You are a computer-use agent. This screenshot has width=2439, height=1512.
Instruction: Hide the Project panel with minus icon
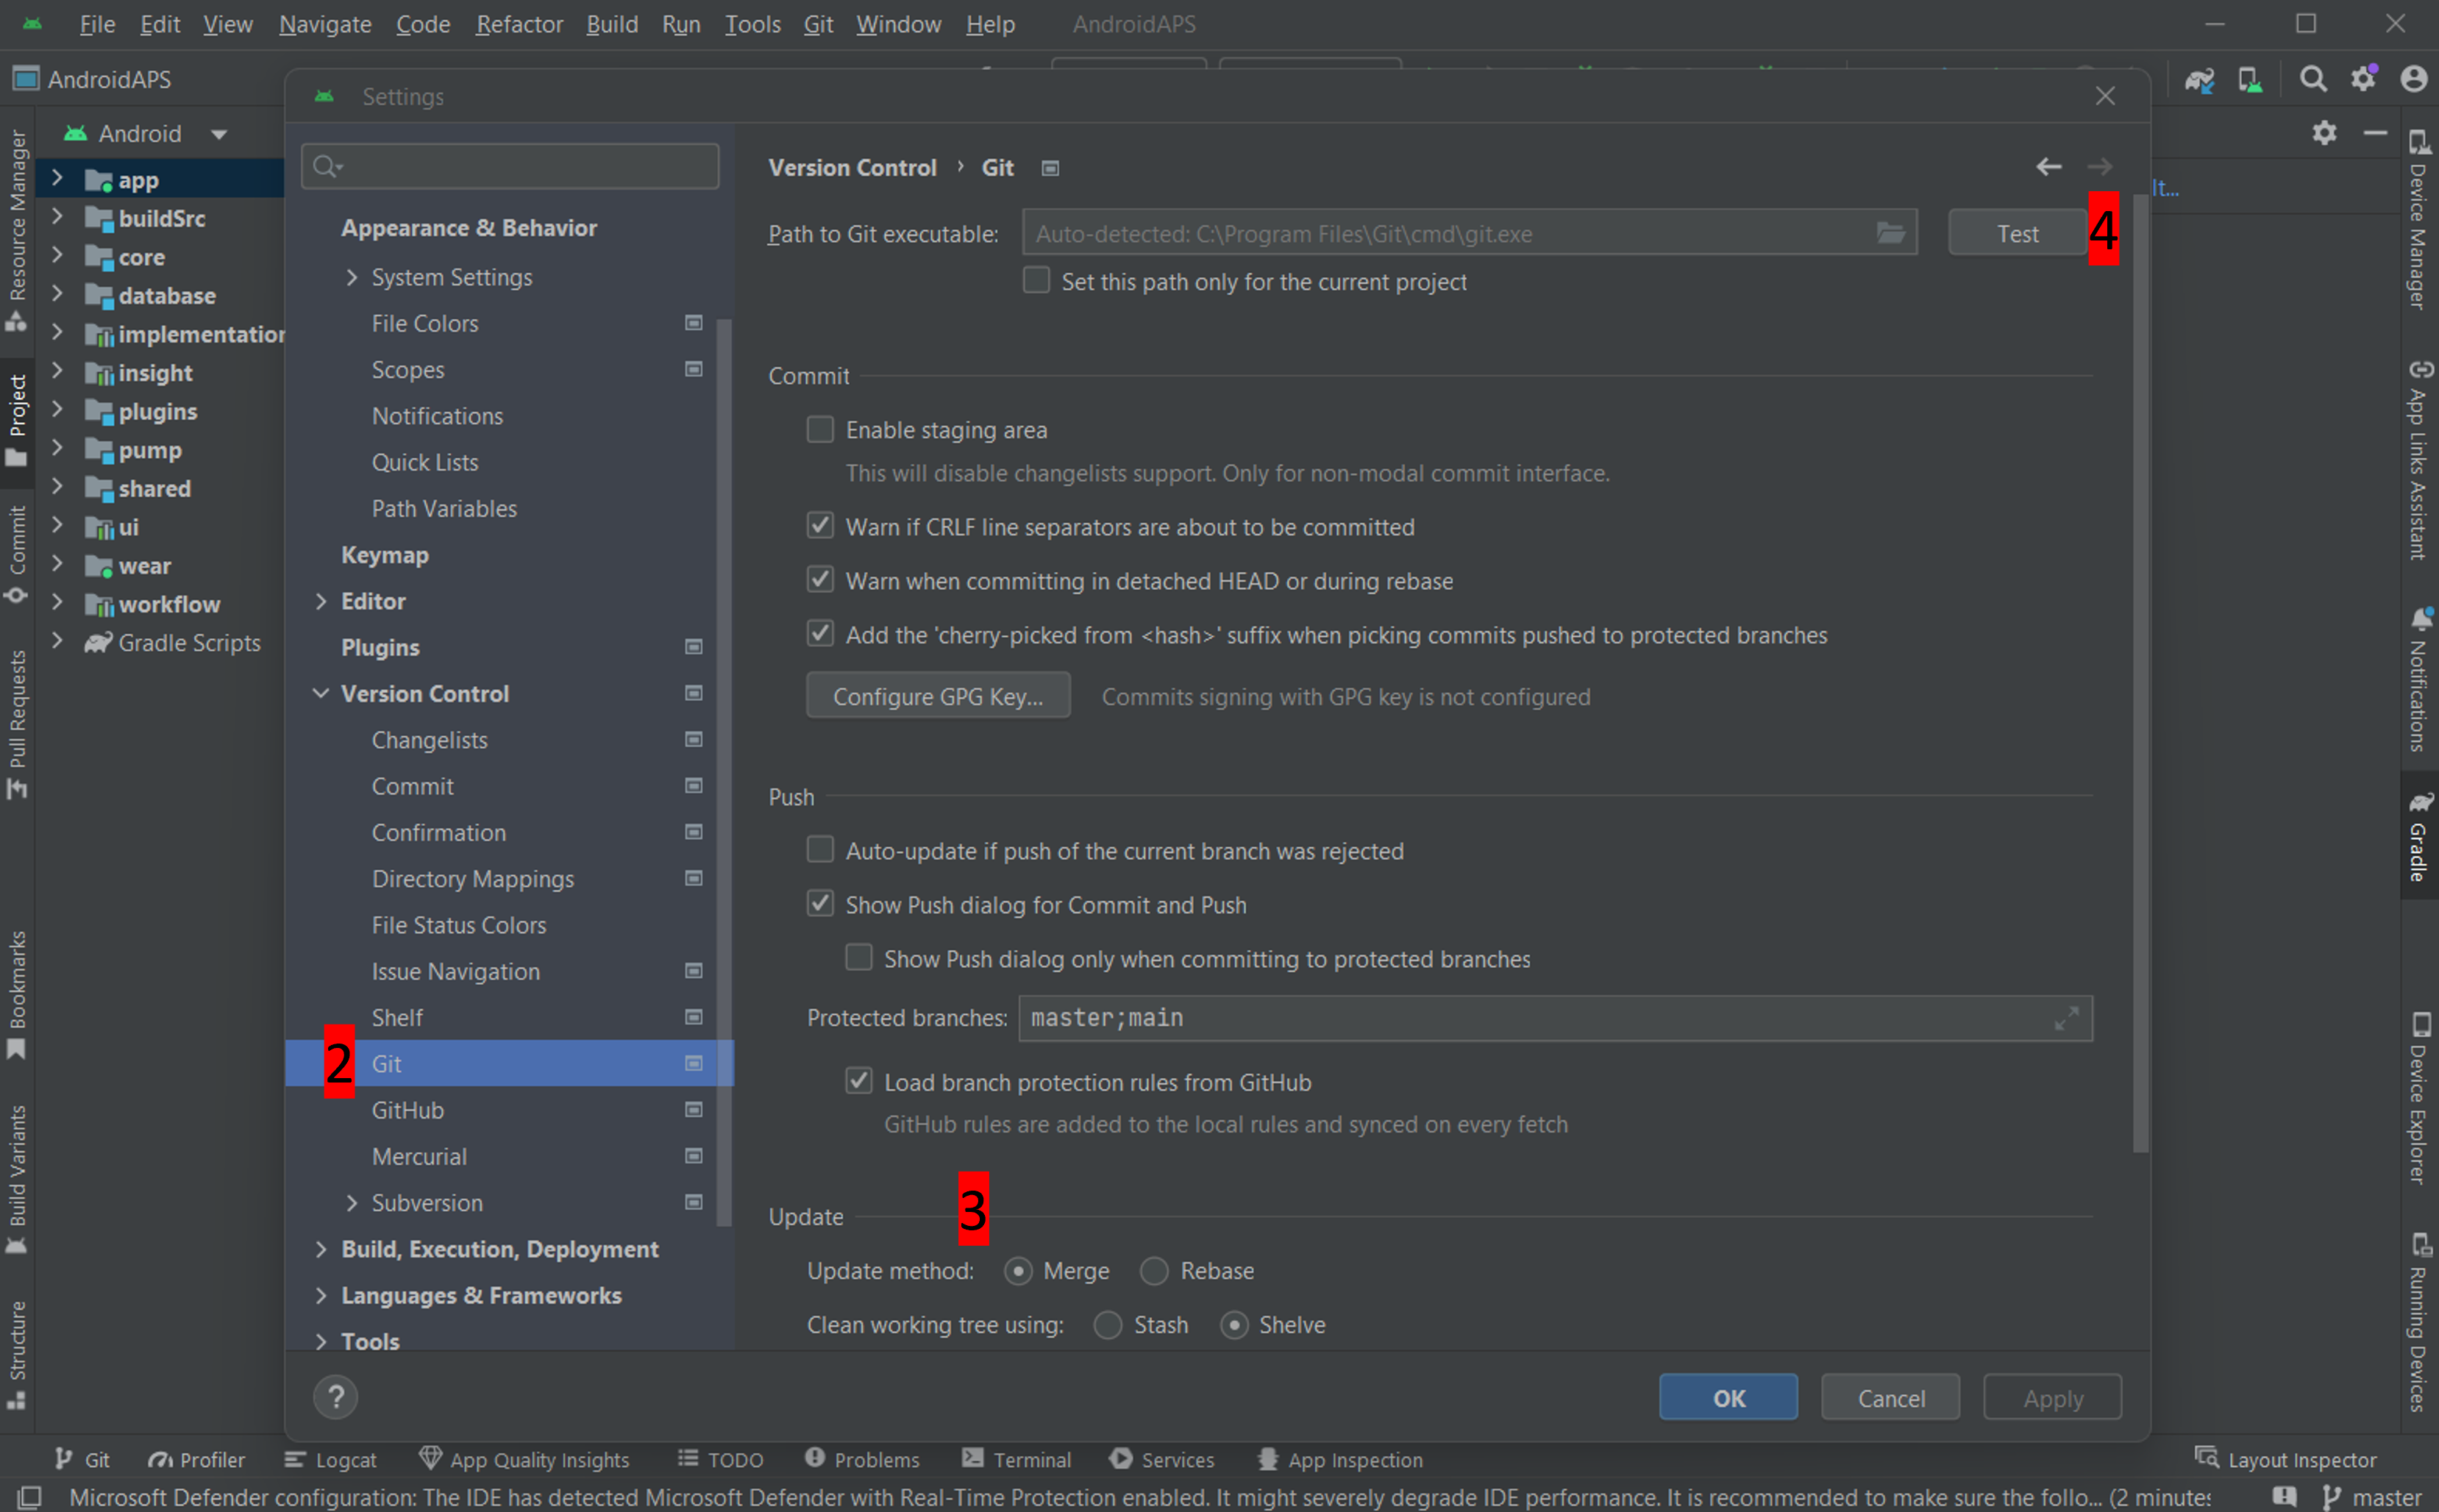[x=2375, y=133]
